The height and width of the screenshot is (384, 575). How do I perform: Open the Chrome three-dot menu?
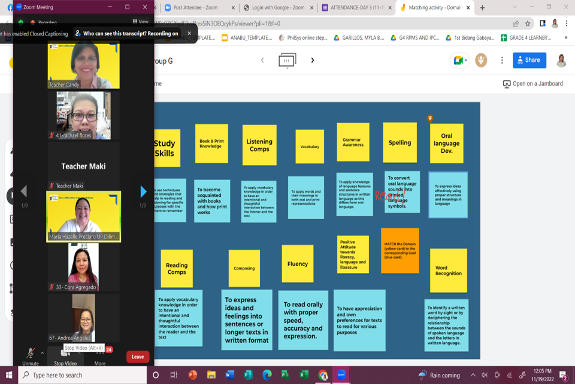coord(567,23)
